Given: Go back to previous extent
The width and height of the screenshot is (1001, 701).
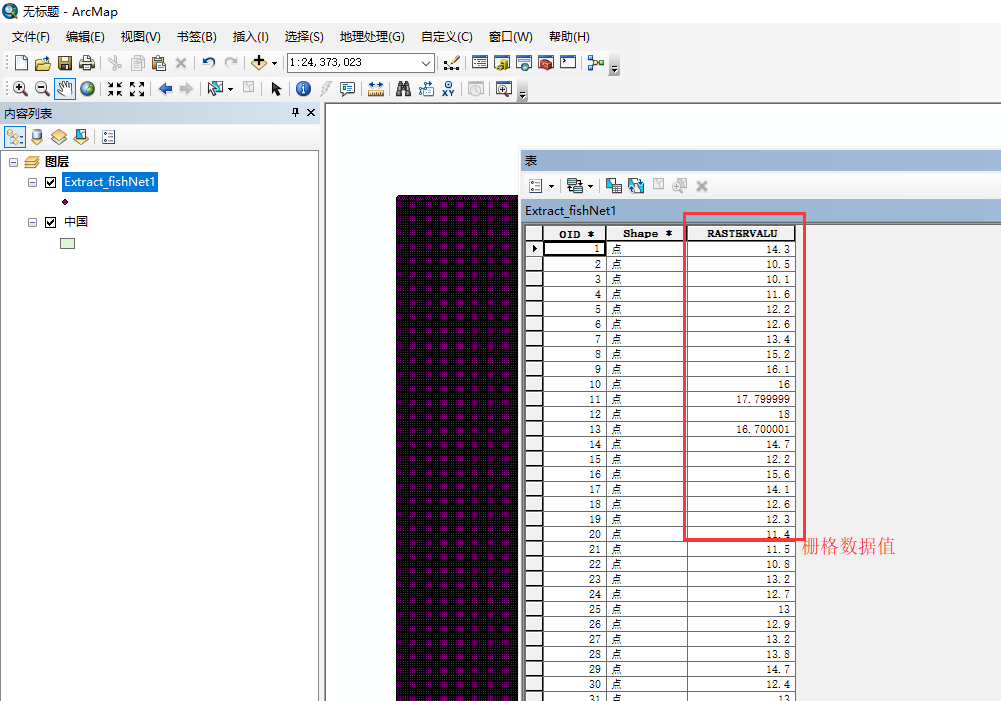Looking at the screenshot, I should (165, 89).
